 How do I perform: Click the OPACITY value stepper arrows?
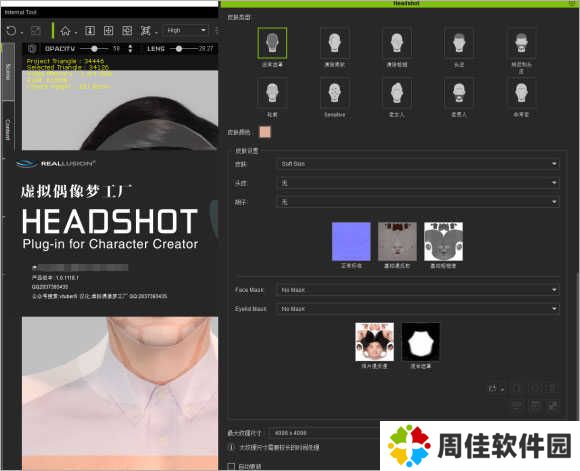130,48
